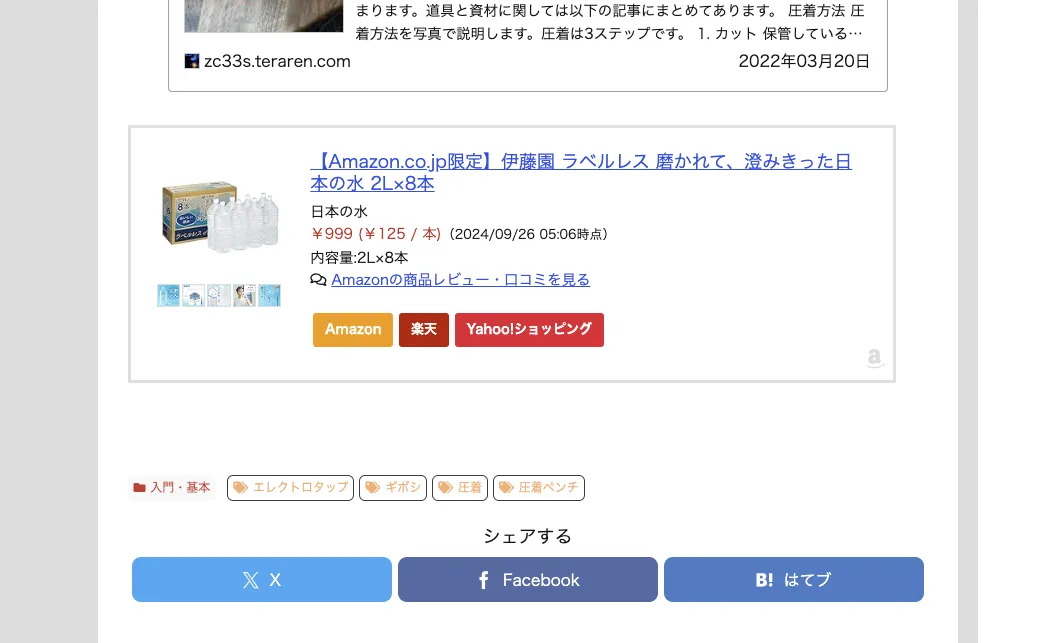Click the Hatena B! icon

tap(764, 580)
